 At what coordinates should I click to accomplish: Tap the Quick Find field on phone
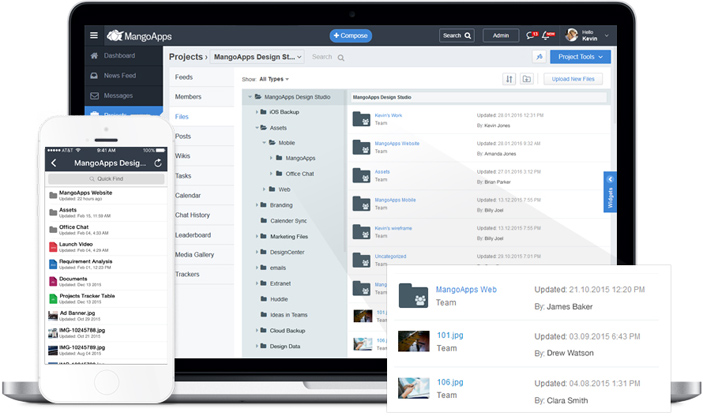coord(106,178)
